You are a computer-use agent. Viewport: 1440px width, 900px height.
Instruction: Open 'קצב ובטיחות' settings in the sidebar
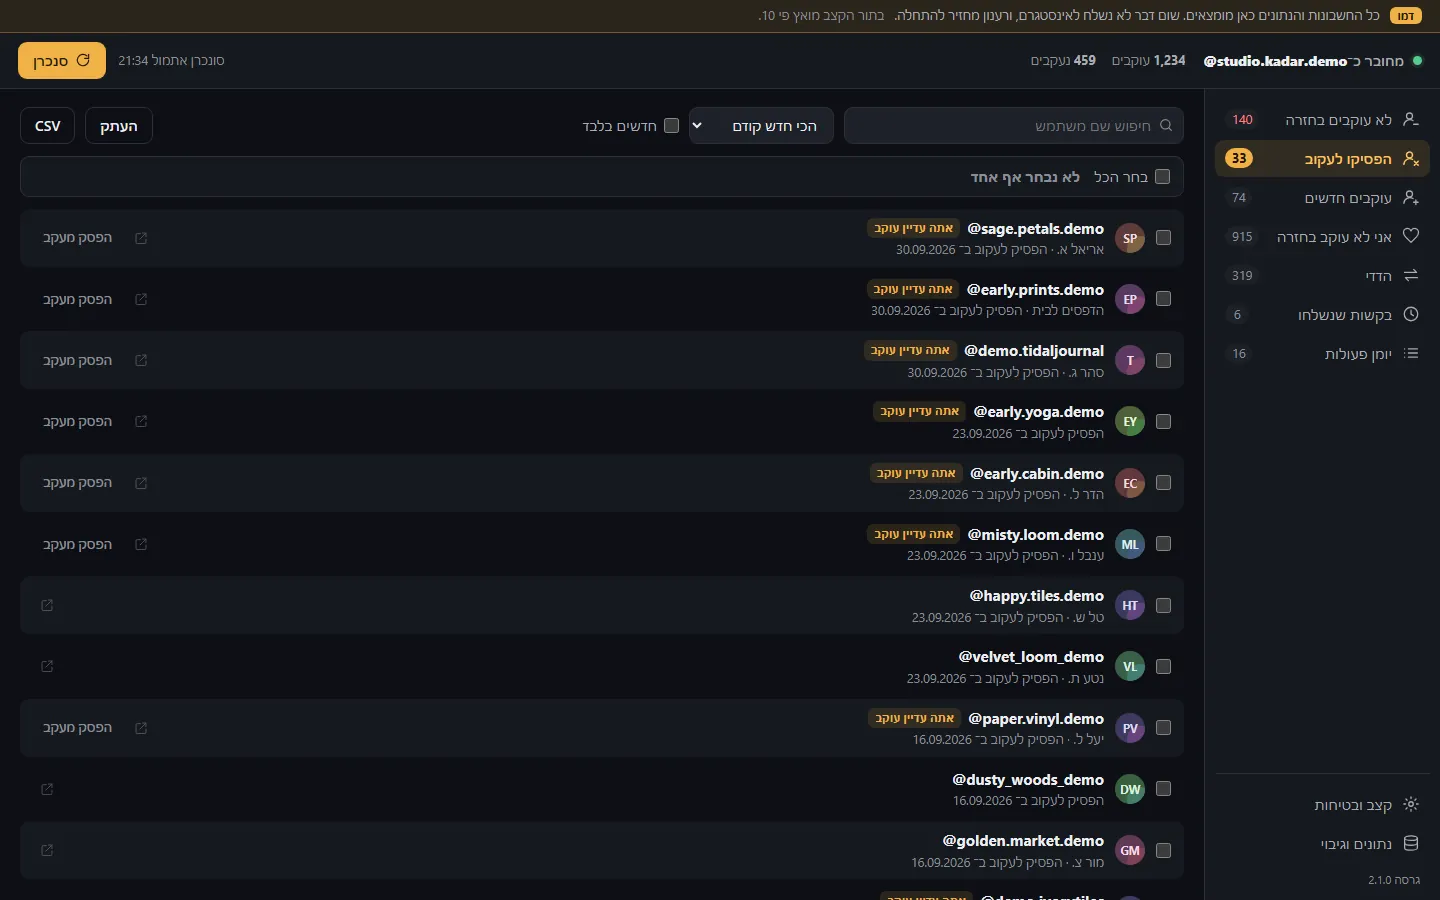point(1322,805)
